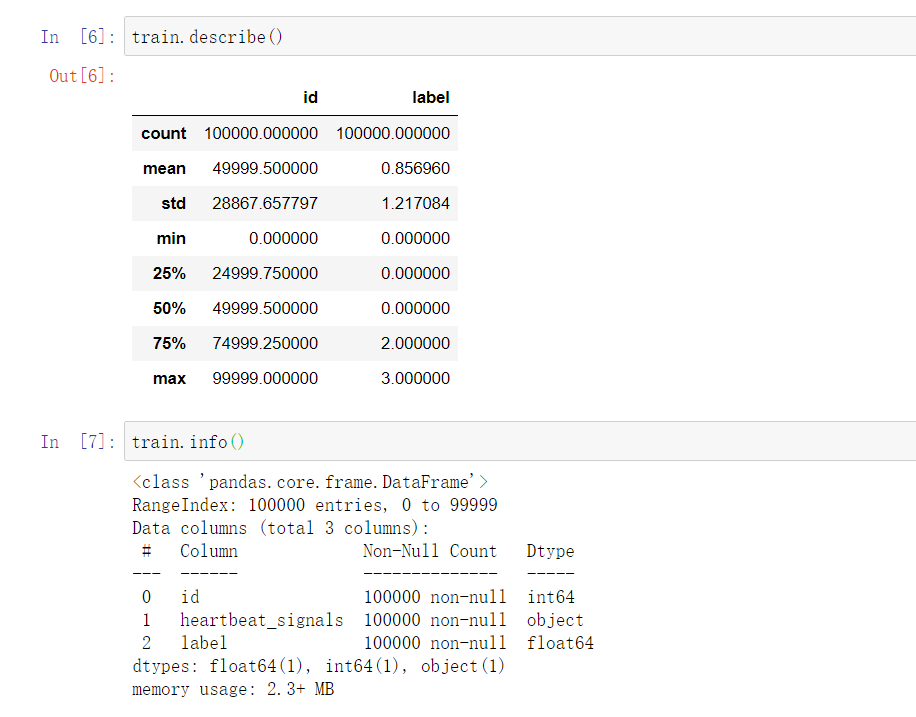Select the 'id' column header
This screenshot has height=717, width=916.
tap(310, 98)
